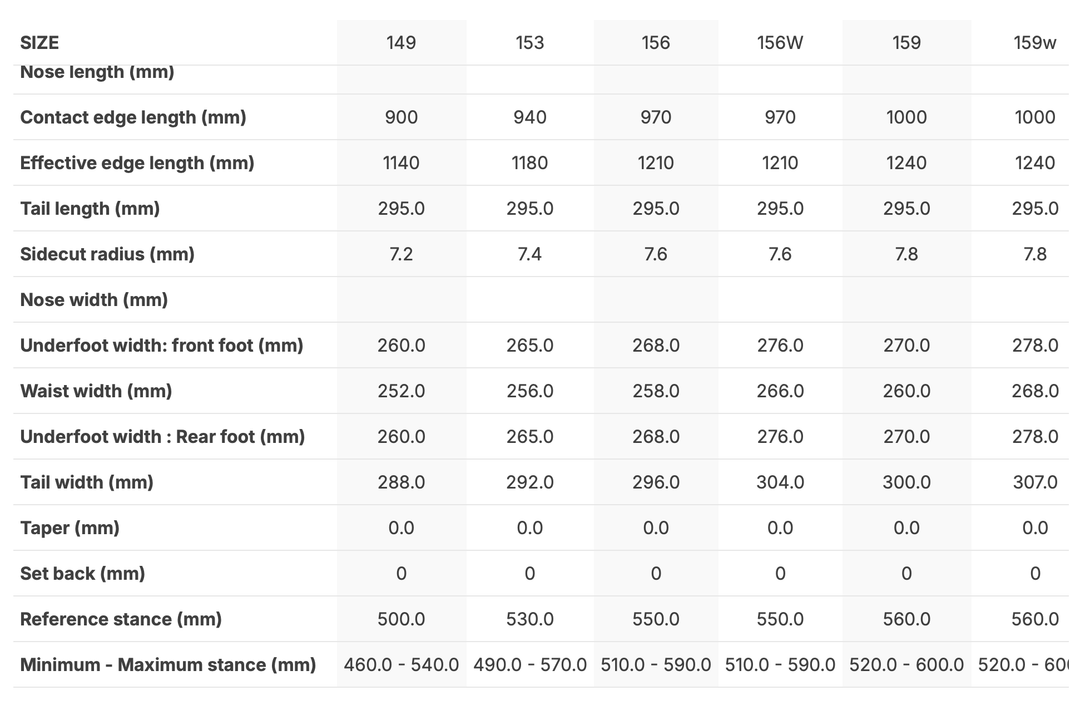Click the 530.0 reference stance value
Viewport: 1080px width, 710px height.
(x=530, y=619)
